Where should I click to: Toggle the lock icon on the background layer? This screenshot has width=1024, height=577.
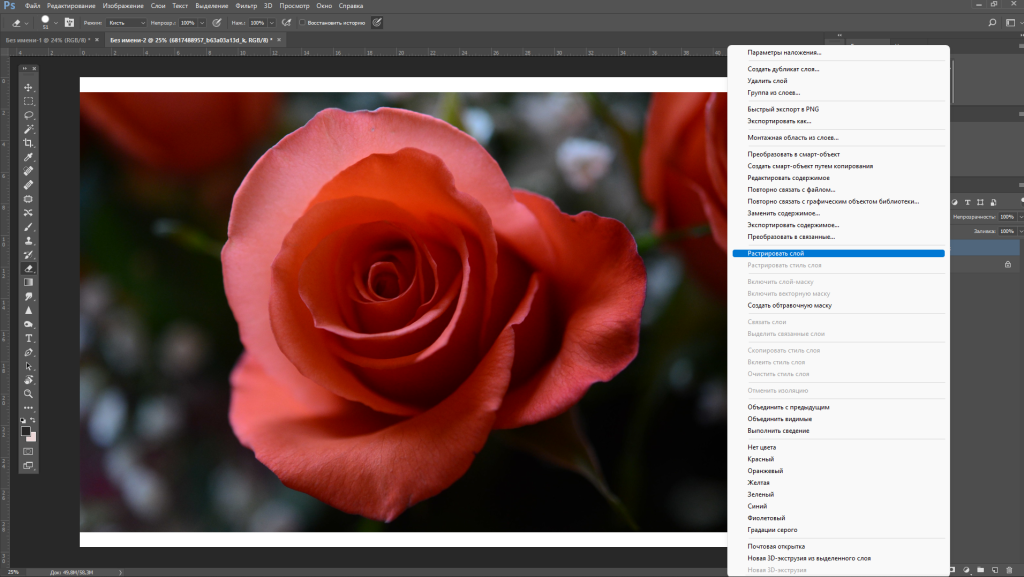[1006, 264]
